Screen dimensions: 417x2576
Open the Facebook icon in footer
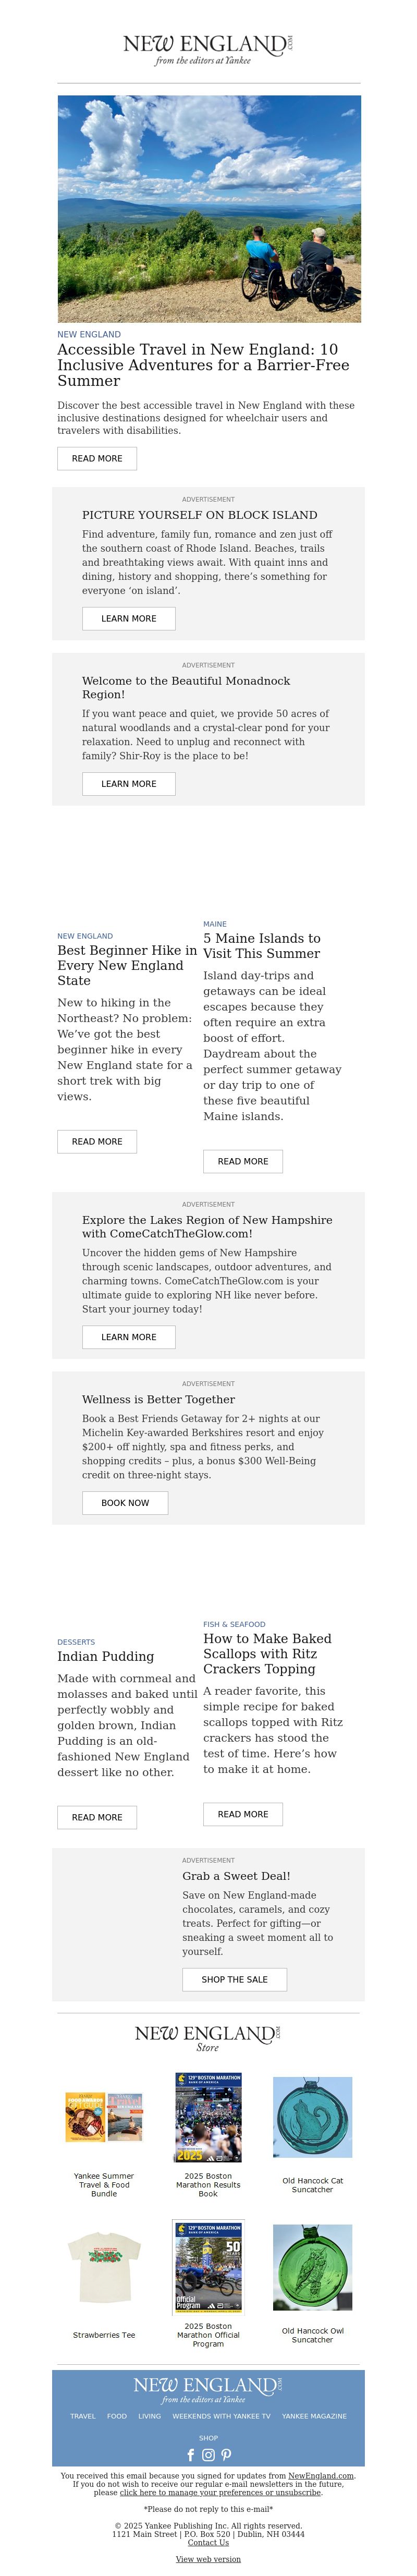coord(190,2454)
